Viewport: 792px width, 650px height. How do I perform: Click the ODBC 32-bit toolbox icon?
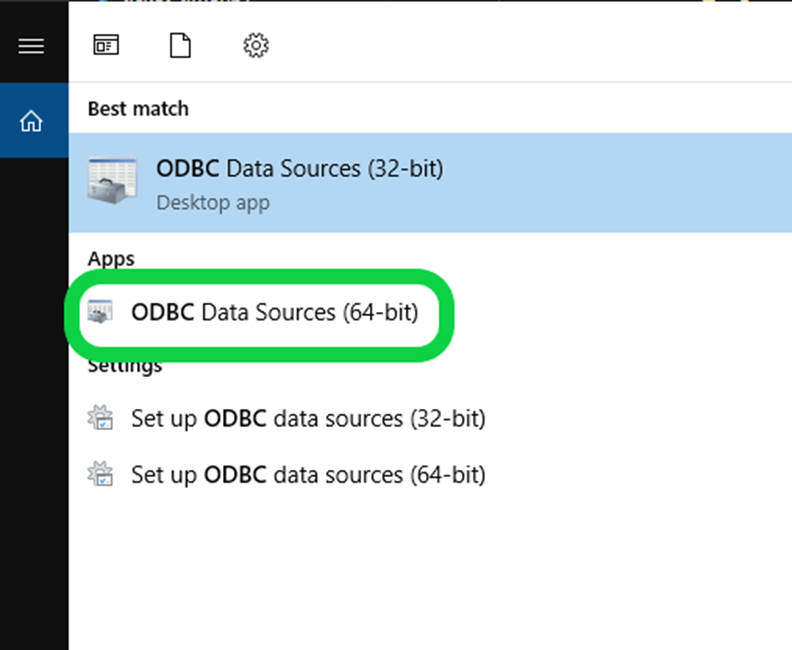click(112, 180)
